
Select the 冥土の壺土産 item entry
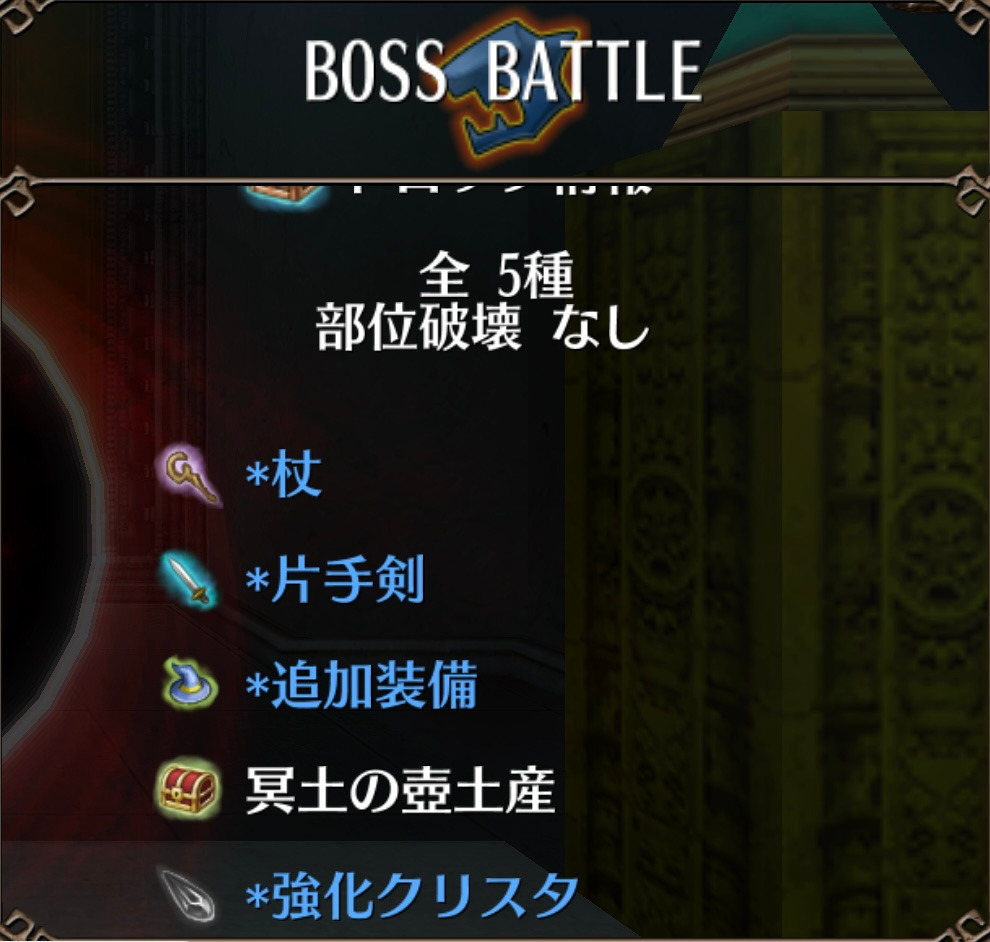click(400, 790)
